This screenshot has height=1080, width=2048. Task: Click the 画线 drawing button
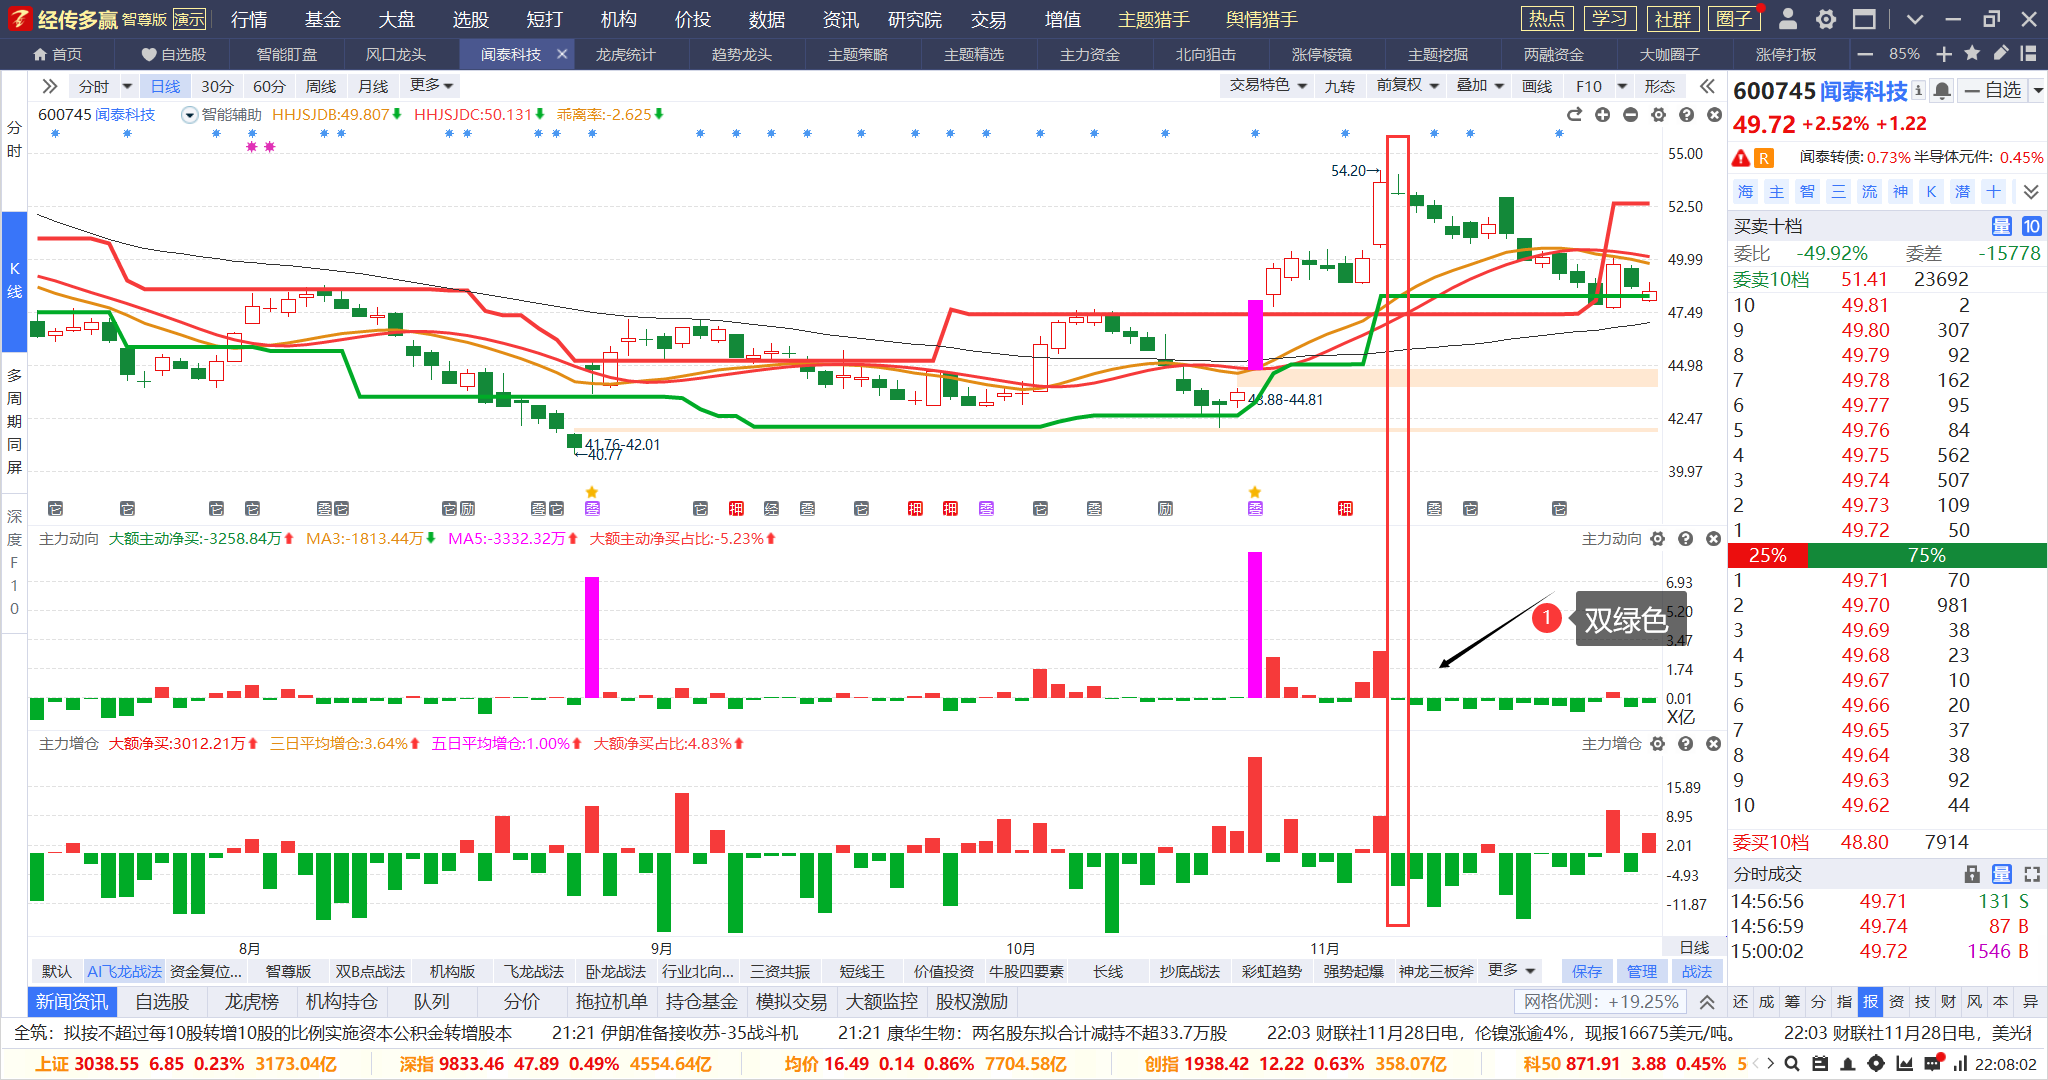coord(1537,86)
